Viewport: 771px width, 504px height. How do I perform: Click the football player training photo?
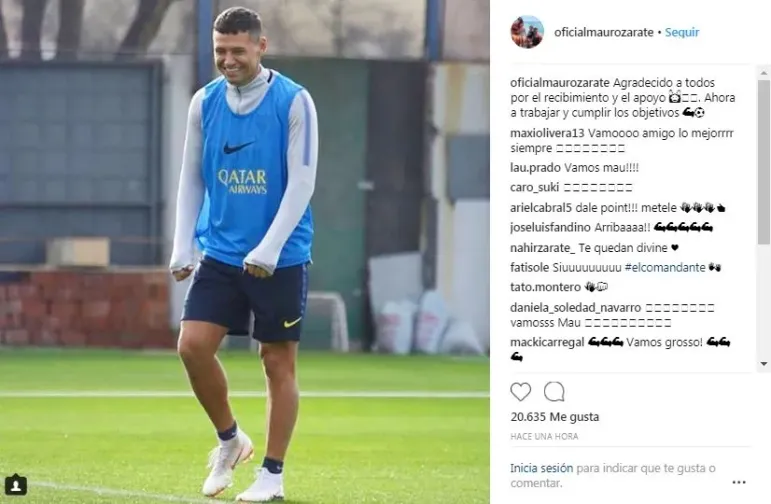pos(245,252)
